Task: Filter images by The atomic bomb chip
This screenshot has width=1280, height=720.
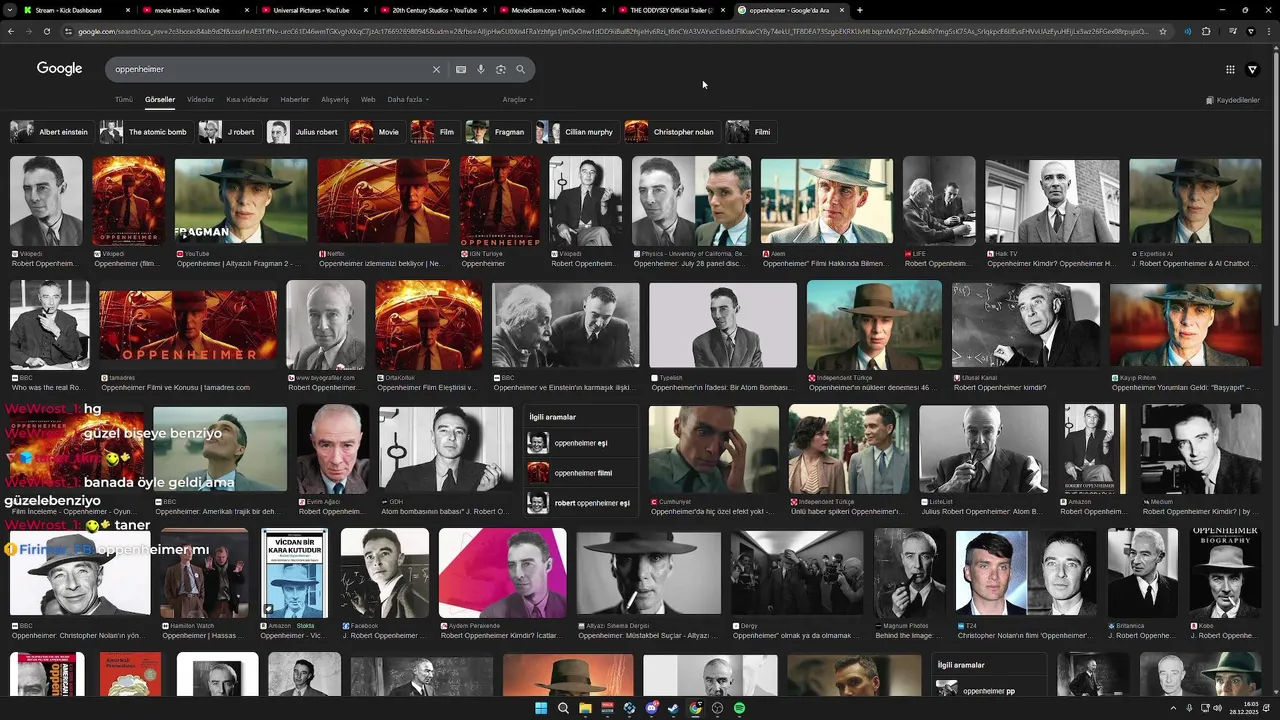Action: pyautogui.click(x=145, y=132)
